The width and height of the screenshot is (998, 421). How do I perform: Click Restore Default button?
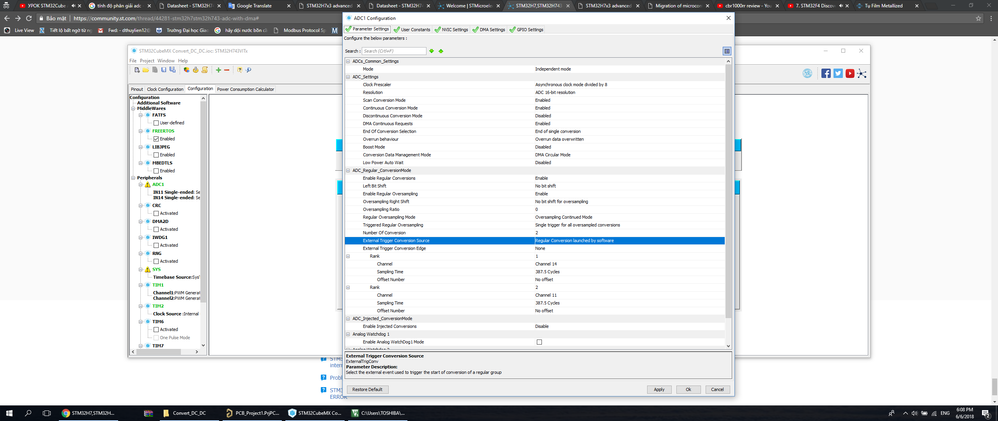368,389
